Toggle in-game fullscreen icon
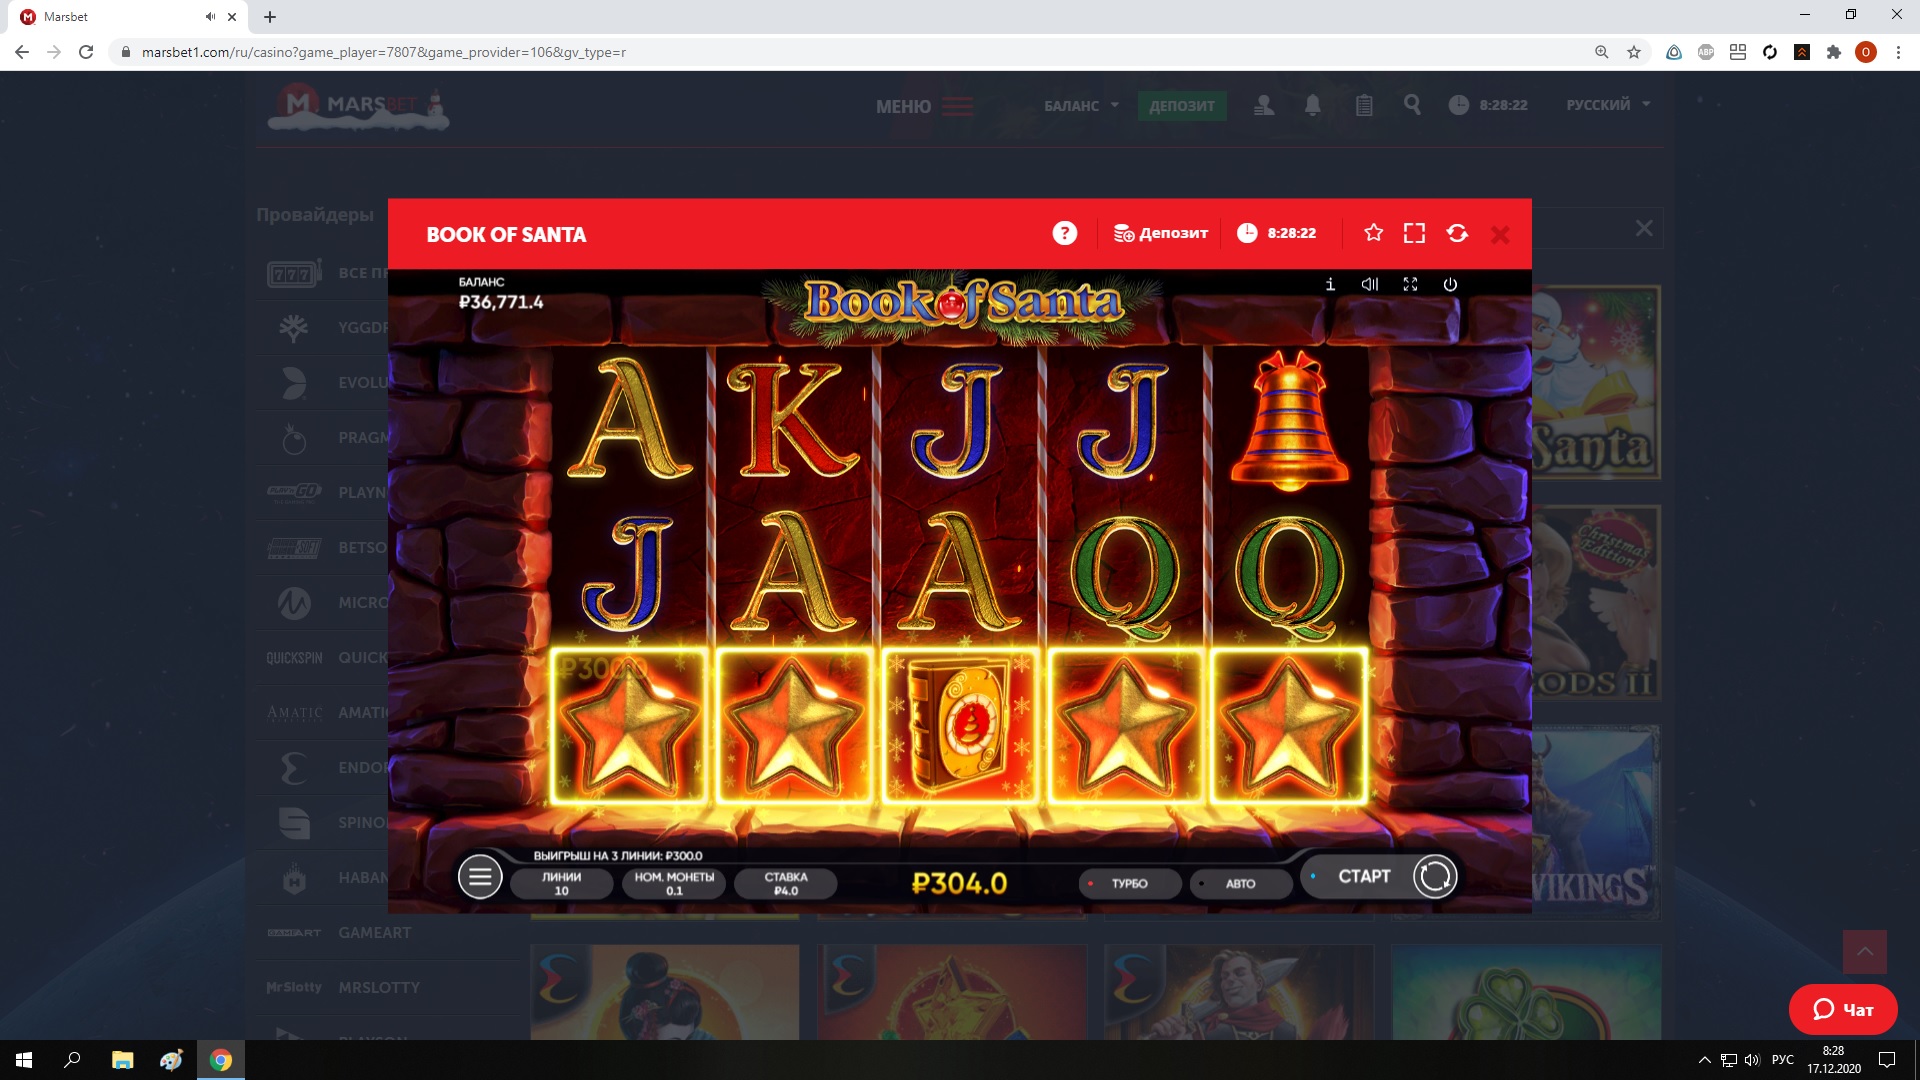The width and height of the screenshot is (1920, 1080). tap(1410, 284)
